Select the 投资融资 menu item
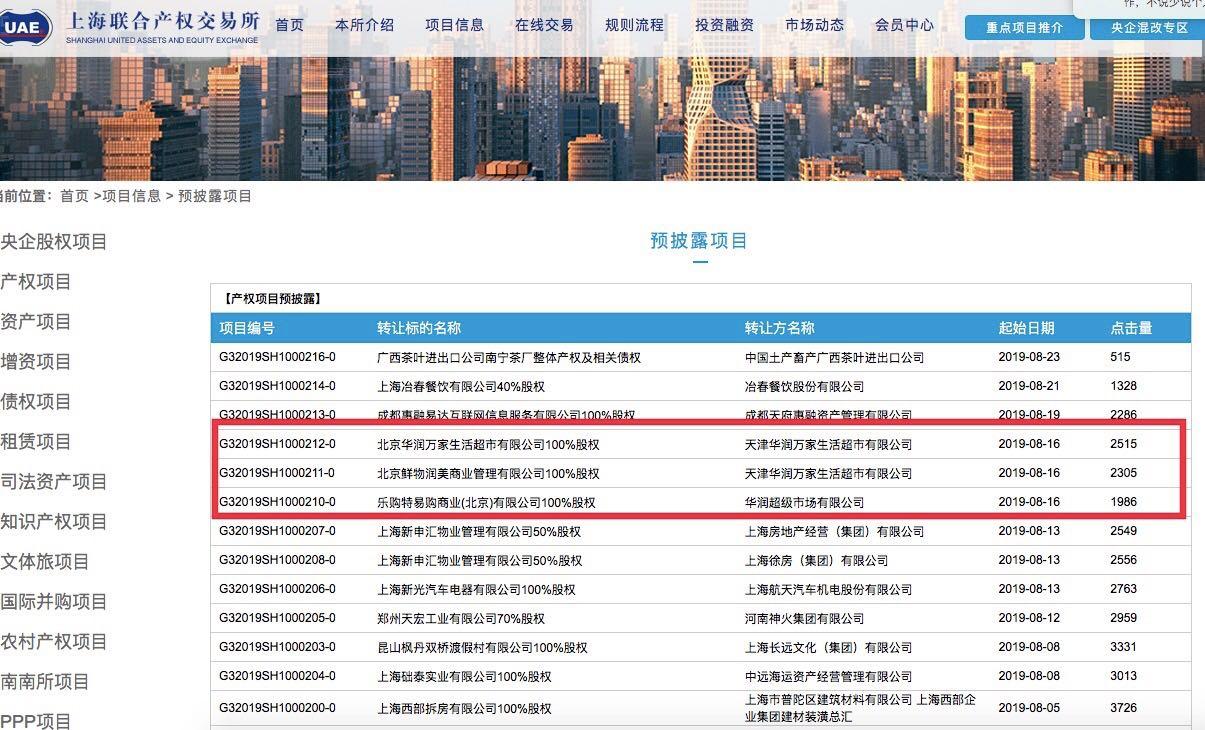 tap(724, 25)
